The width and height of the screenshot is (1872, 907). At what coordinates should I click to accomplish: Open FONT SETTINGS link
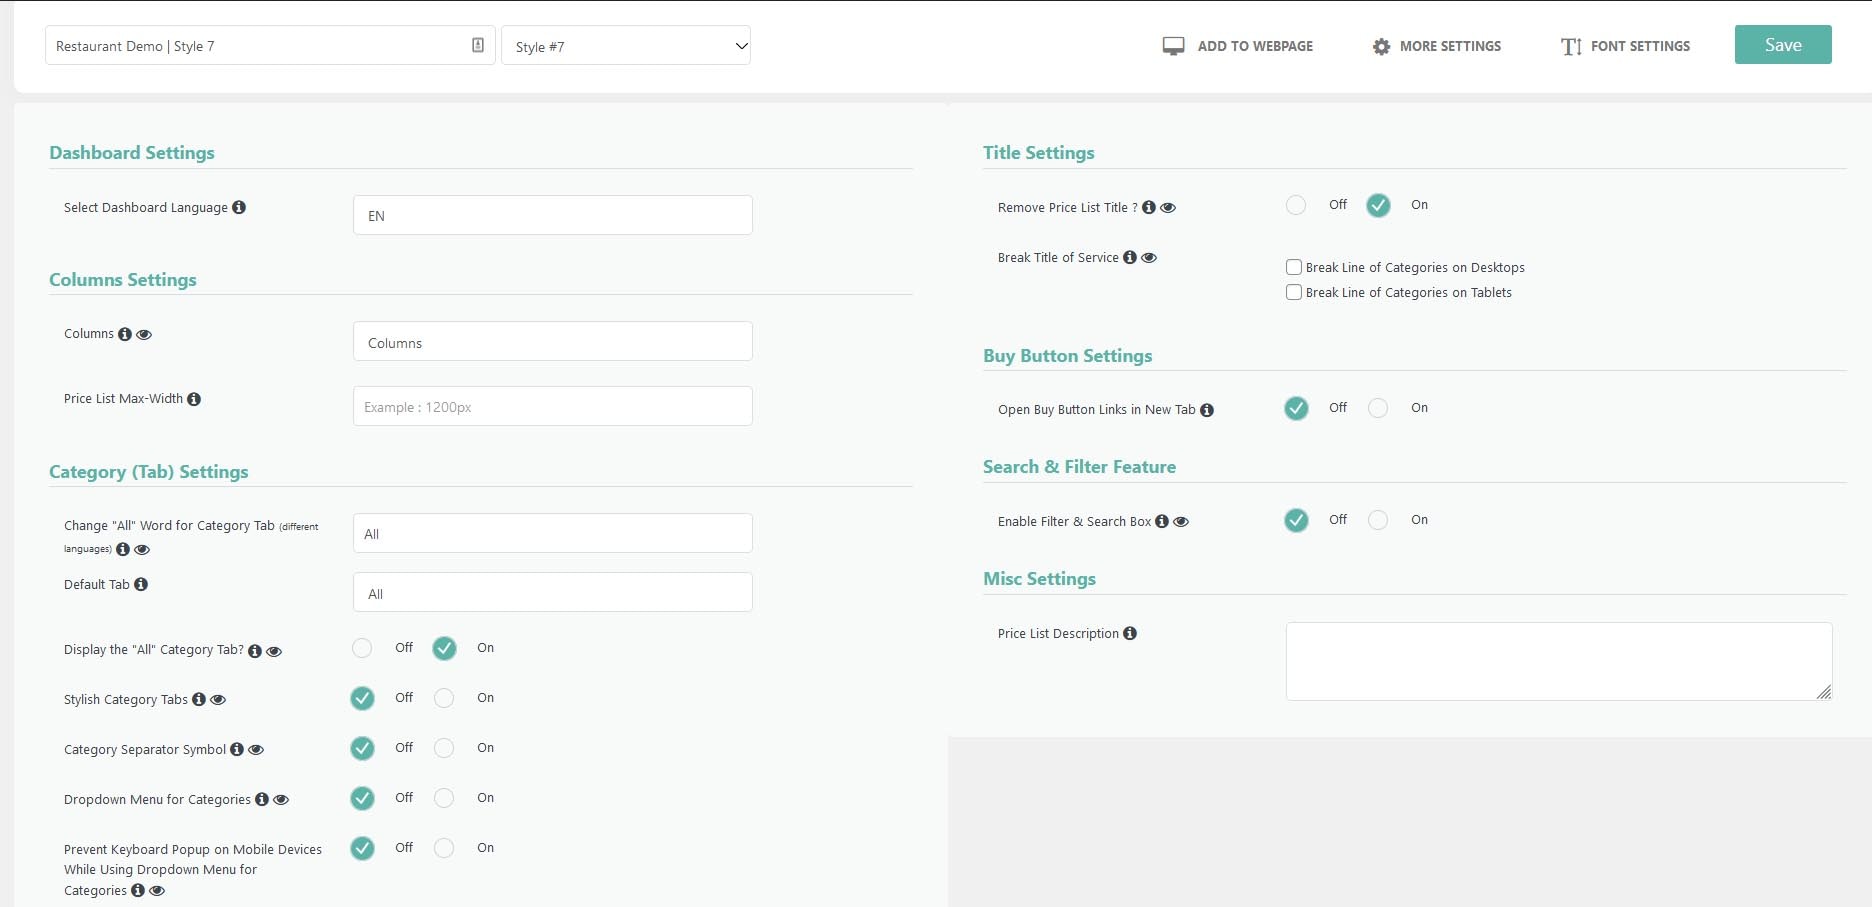click(1626, 46)
